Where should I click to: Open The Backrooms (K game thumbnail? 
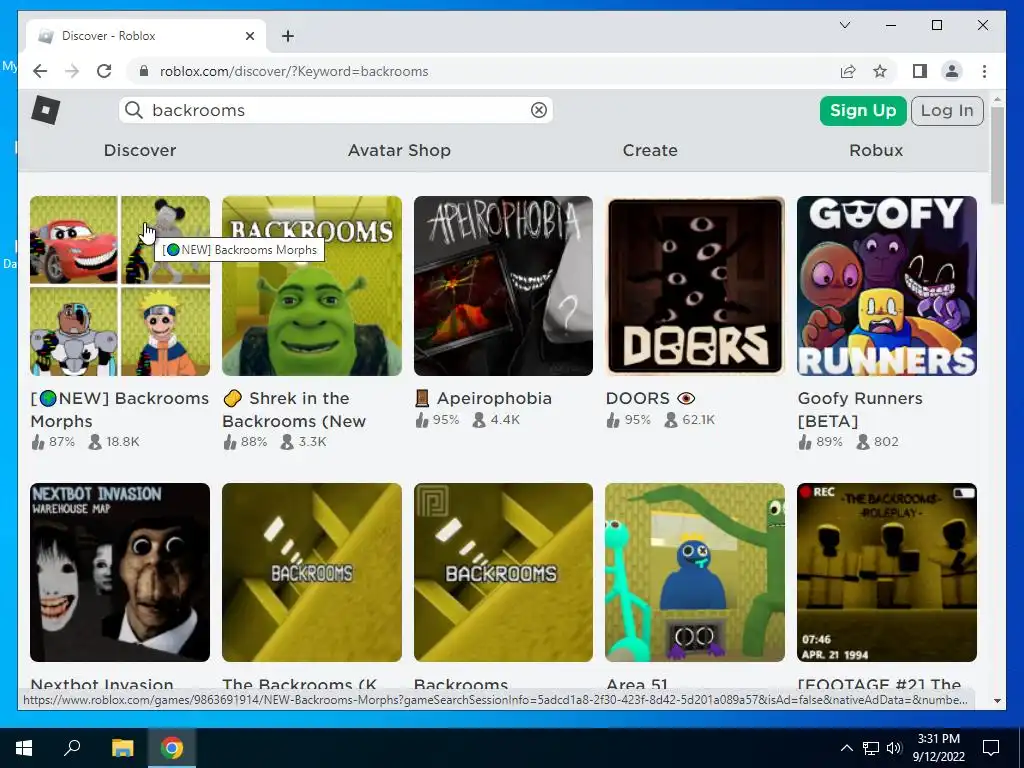[x=312, y=573]
